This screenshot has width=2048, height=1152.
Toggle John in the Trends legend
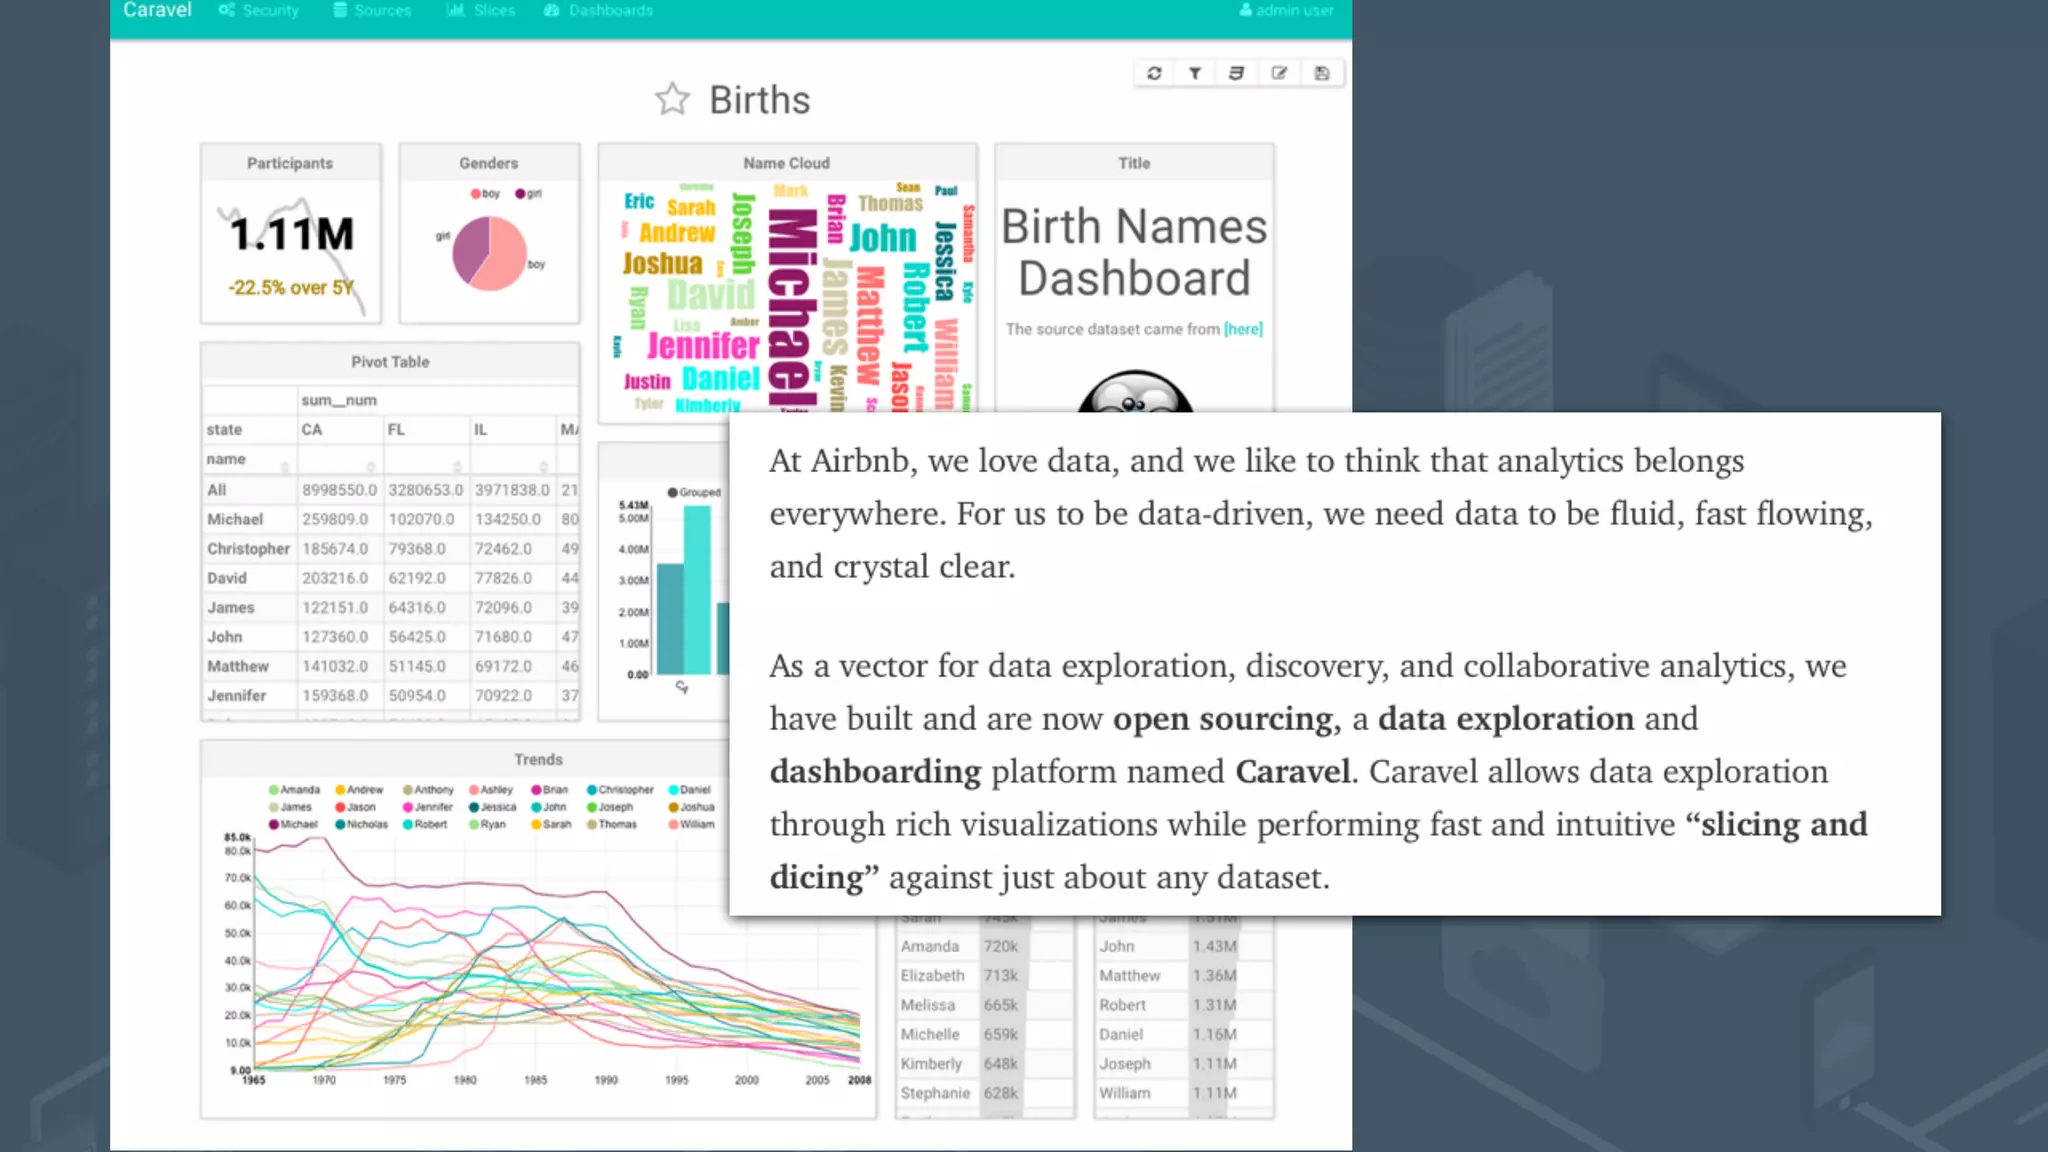click(x=549, y=807)
